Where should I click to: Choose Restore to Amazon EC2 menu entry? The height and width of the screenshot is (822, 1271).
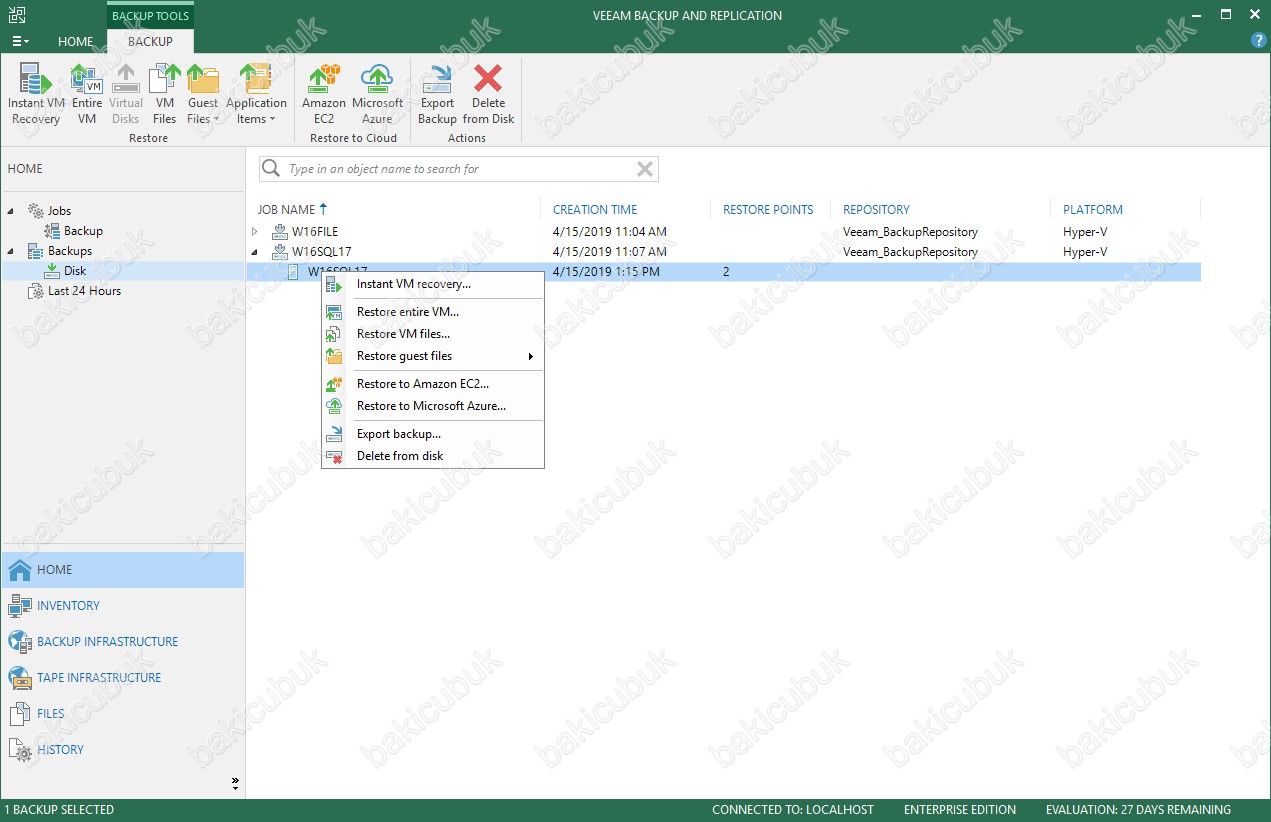[x=433, y=384]
